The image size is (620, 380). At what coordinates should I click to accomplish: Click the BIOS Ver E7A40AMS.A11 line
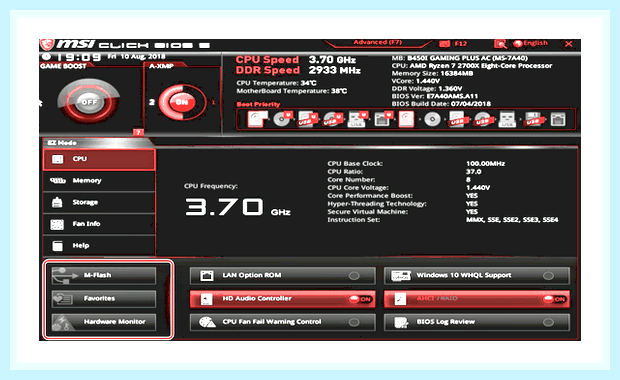[x=435, y=96]
